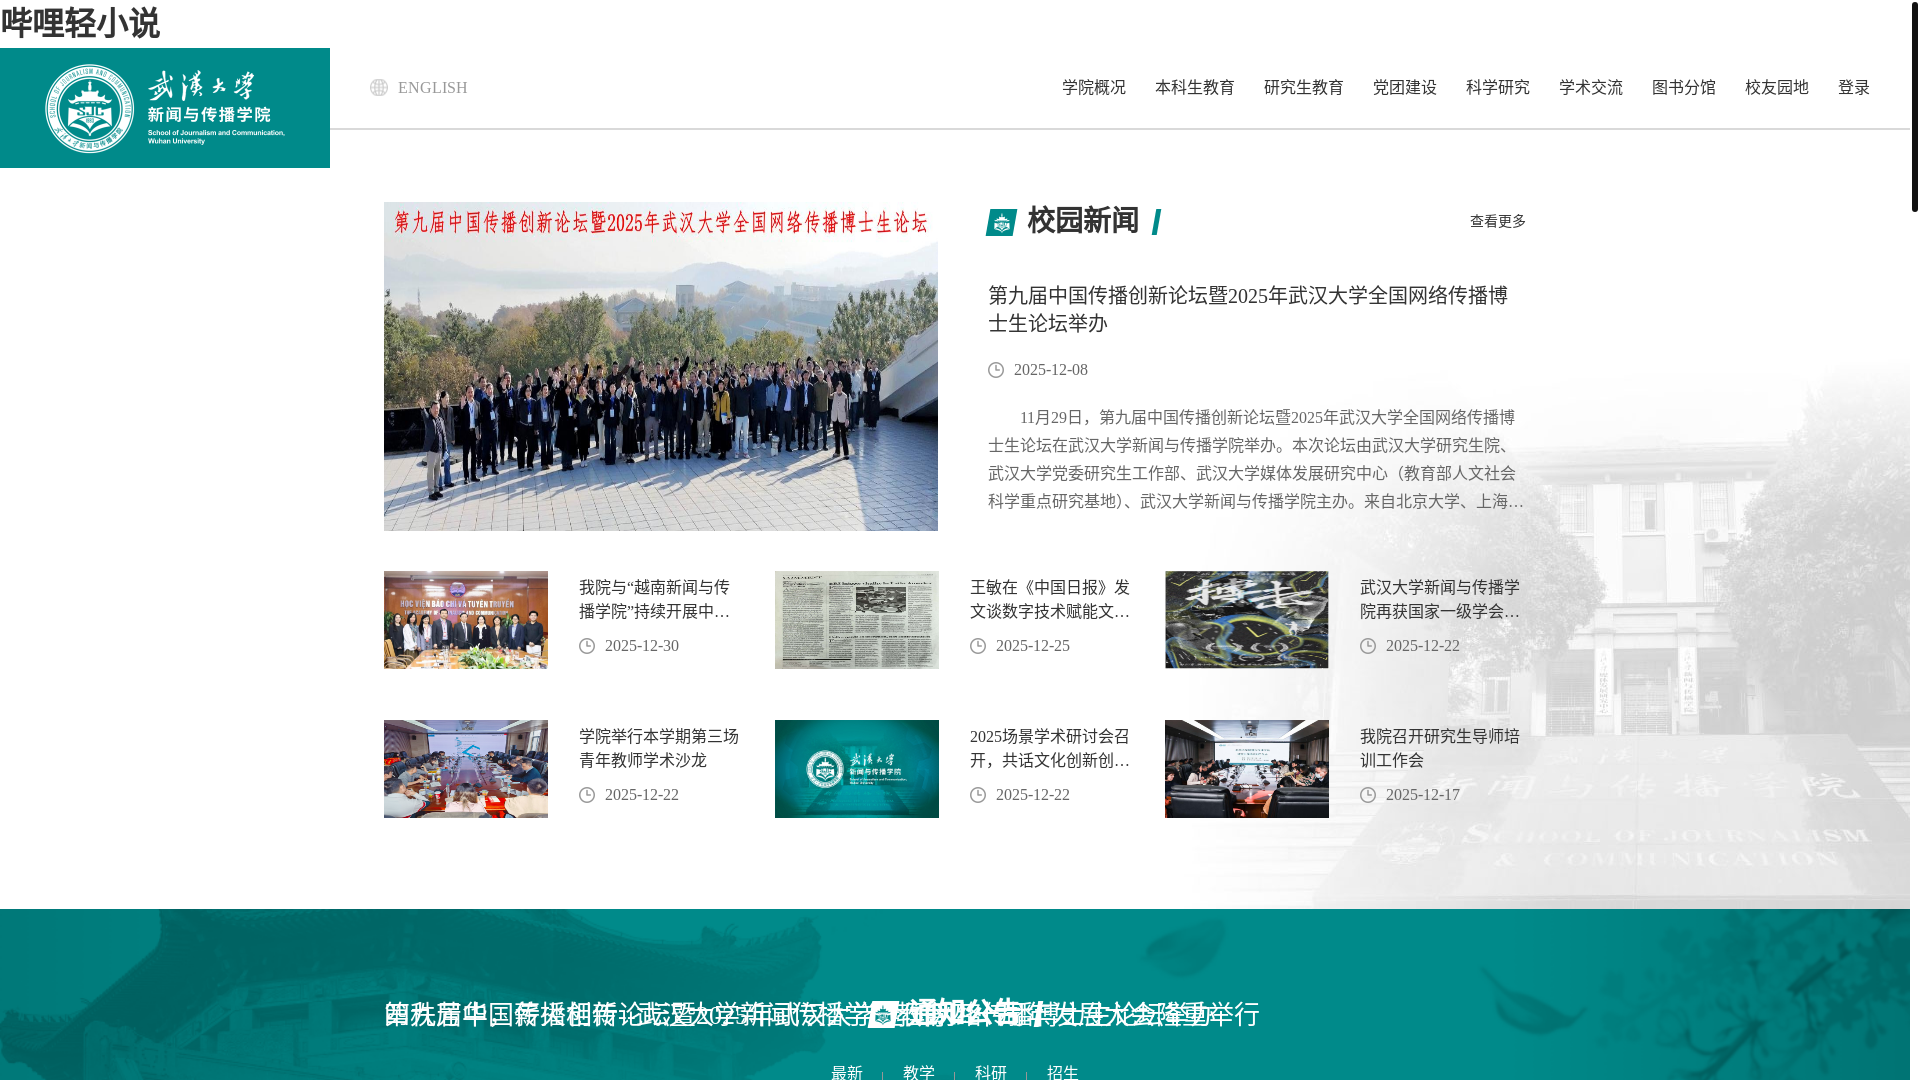1920x1080 pixels.
Task: Open the 研究生导师培训 conference room thumbnail
Action: 1247,769
